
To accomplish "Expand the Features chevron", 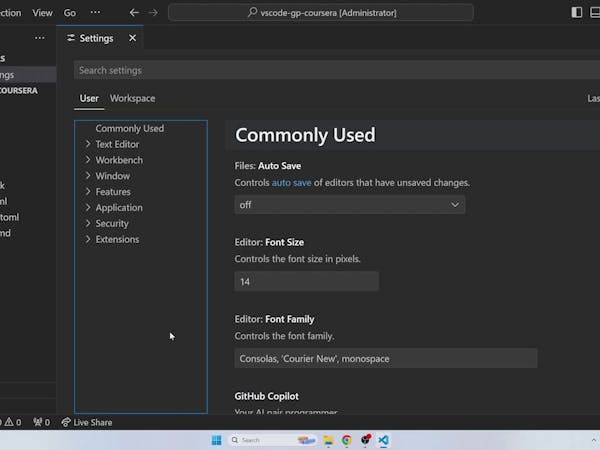I will click(x=88, y=191).
